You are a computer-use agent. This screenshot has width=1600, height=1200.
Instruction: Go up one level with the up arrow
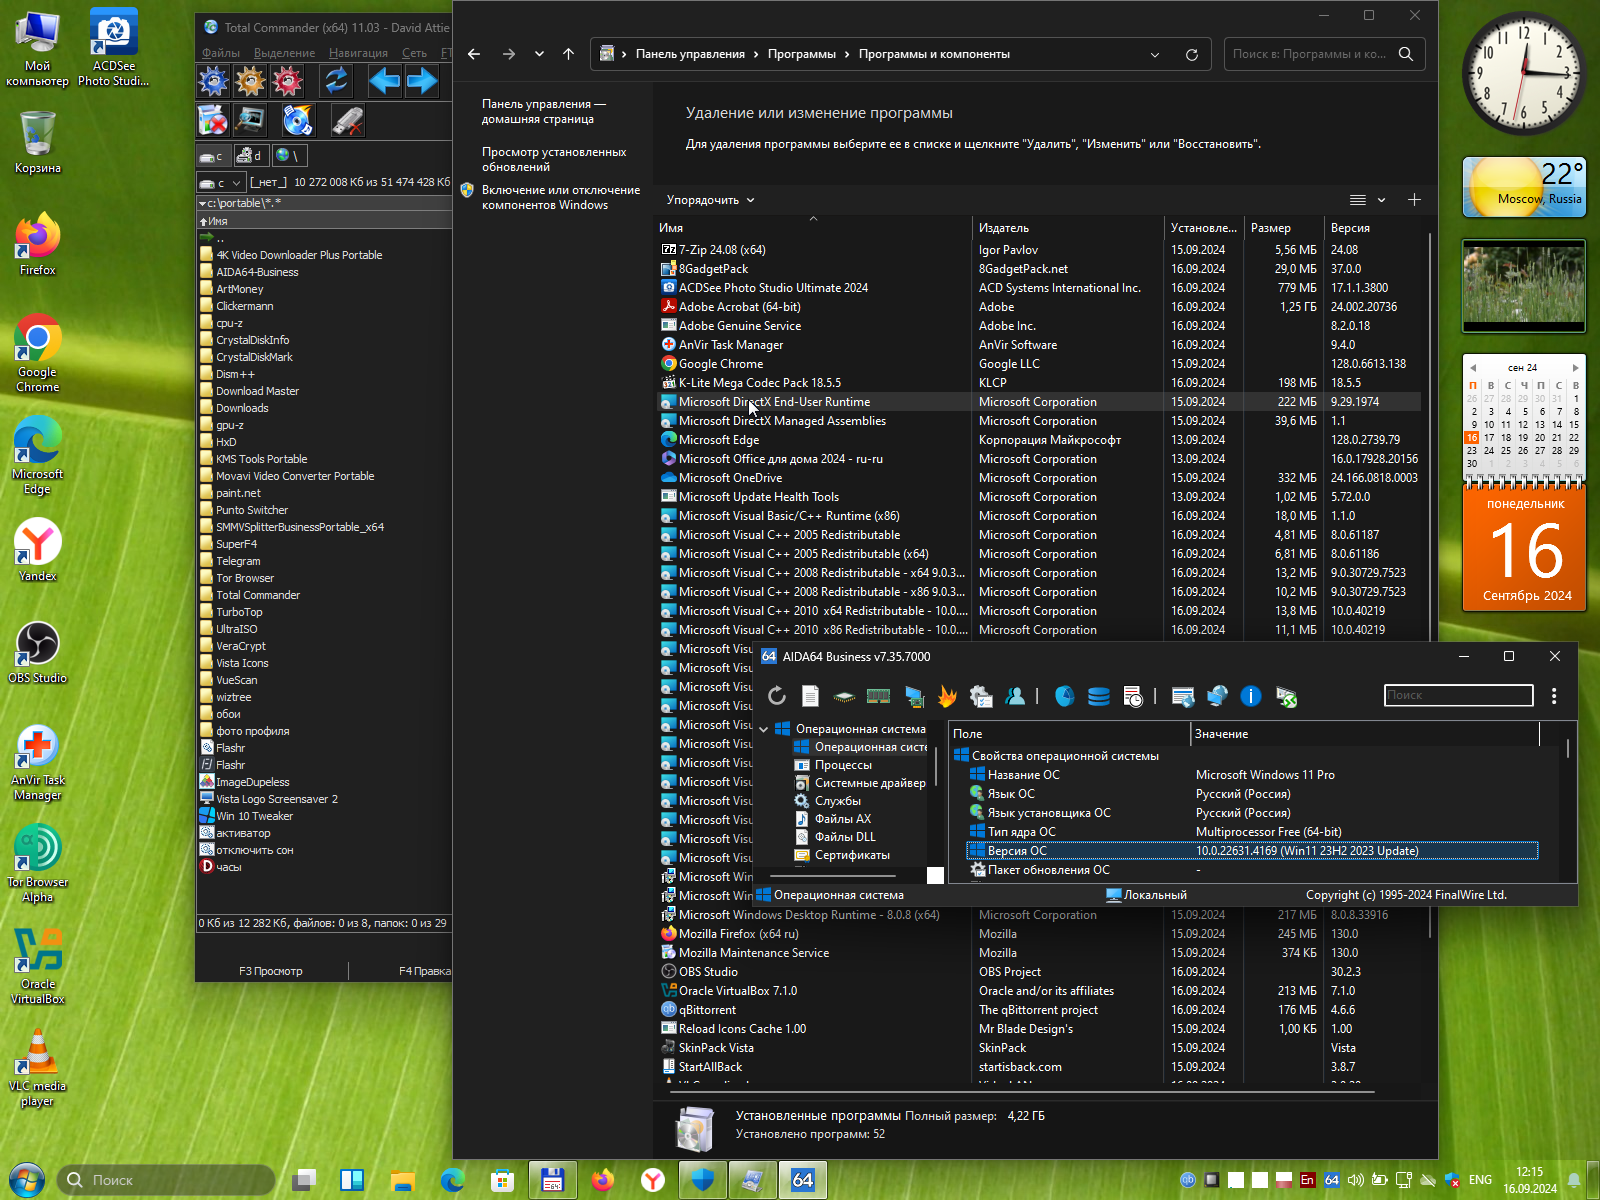coord(568,54)
